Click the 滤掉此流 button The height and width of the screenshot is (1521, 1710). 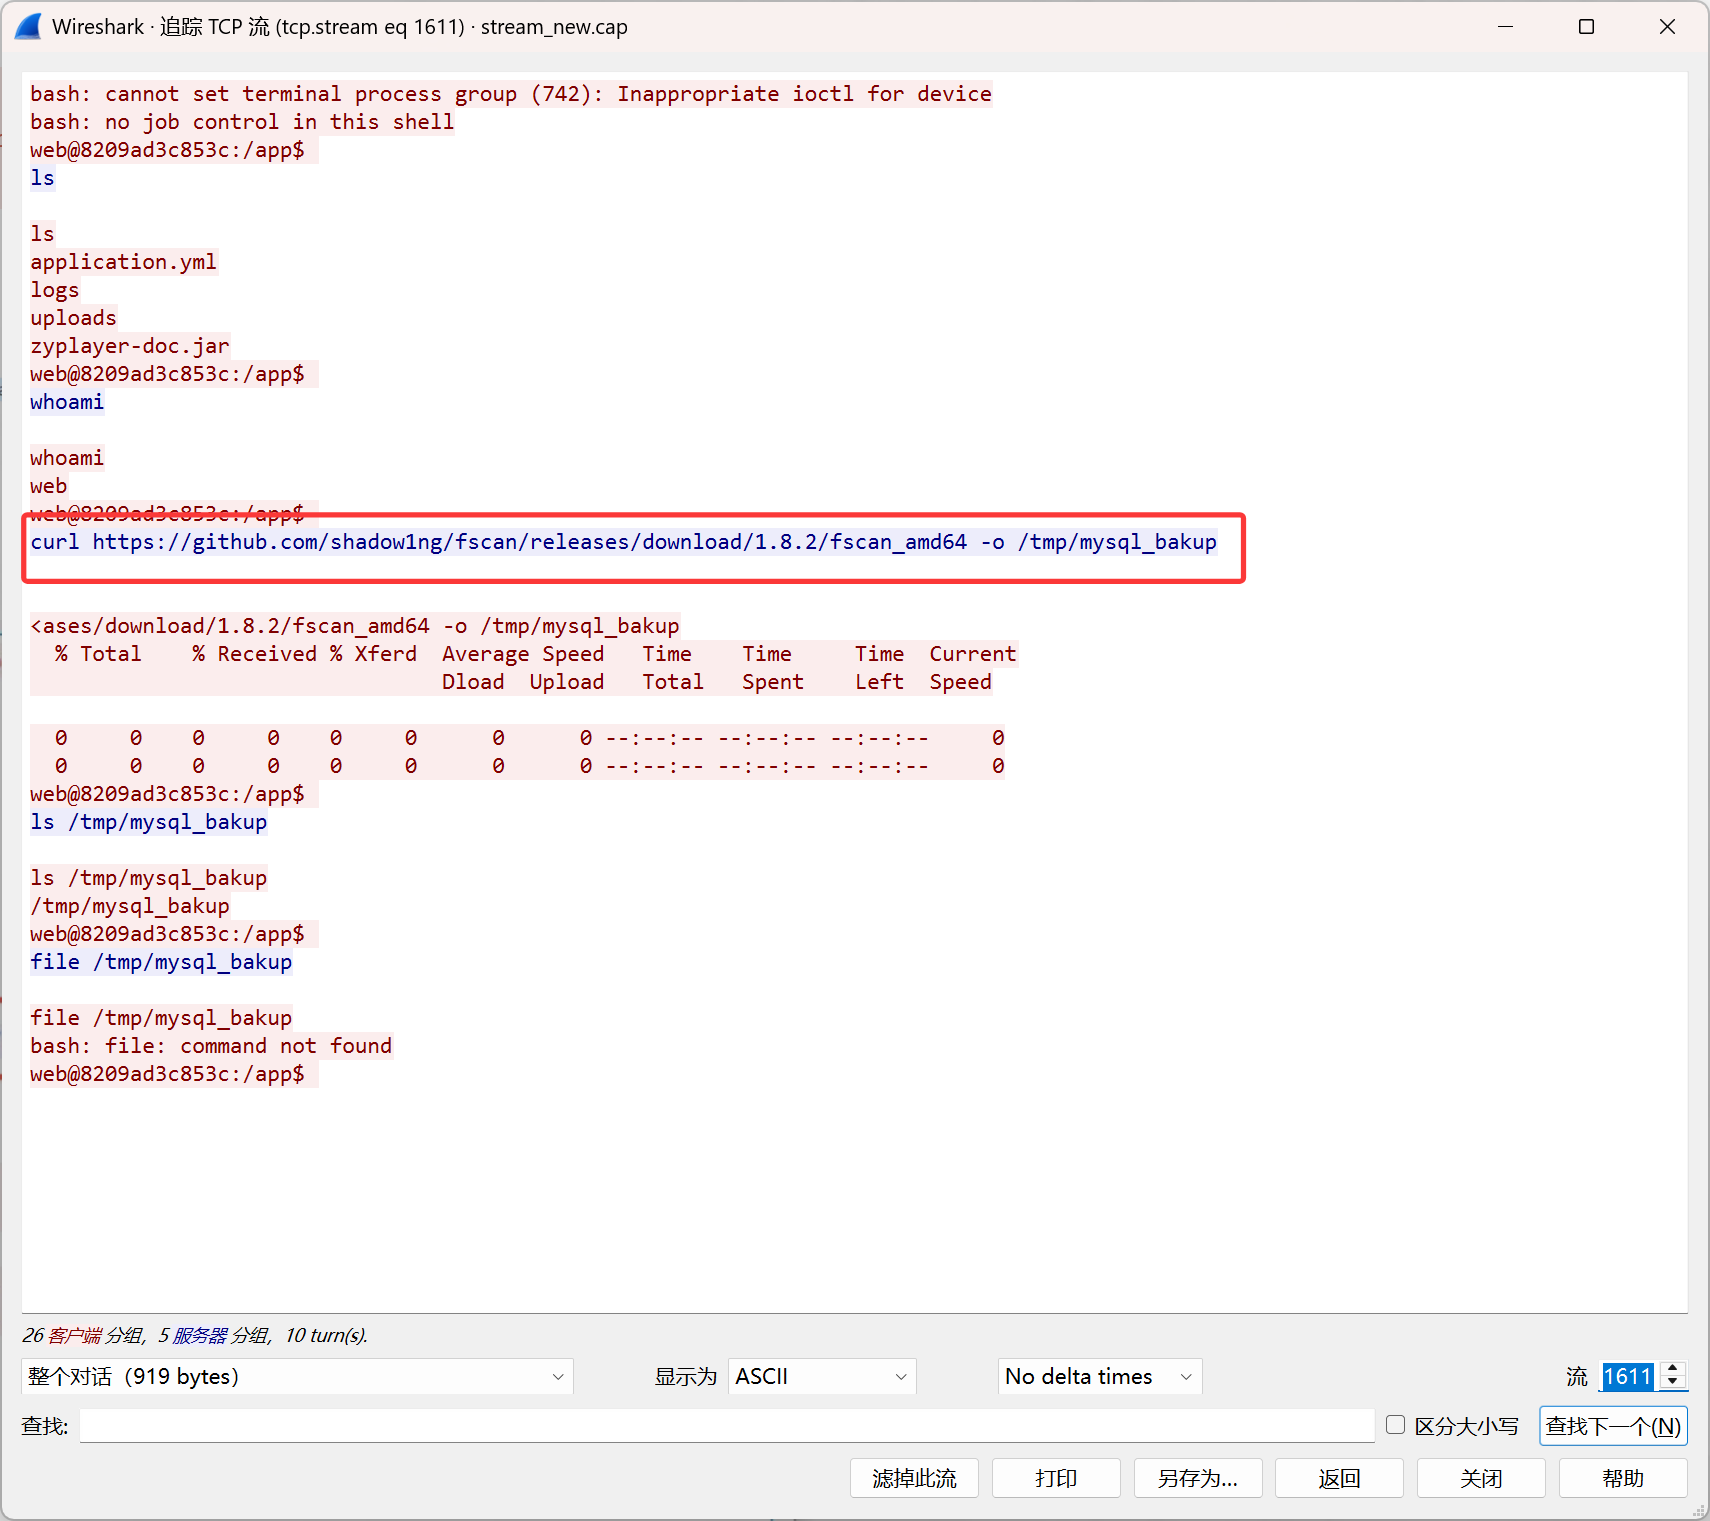[x=914, y=1478]
